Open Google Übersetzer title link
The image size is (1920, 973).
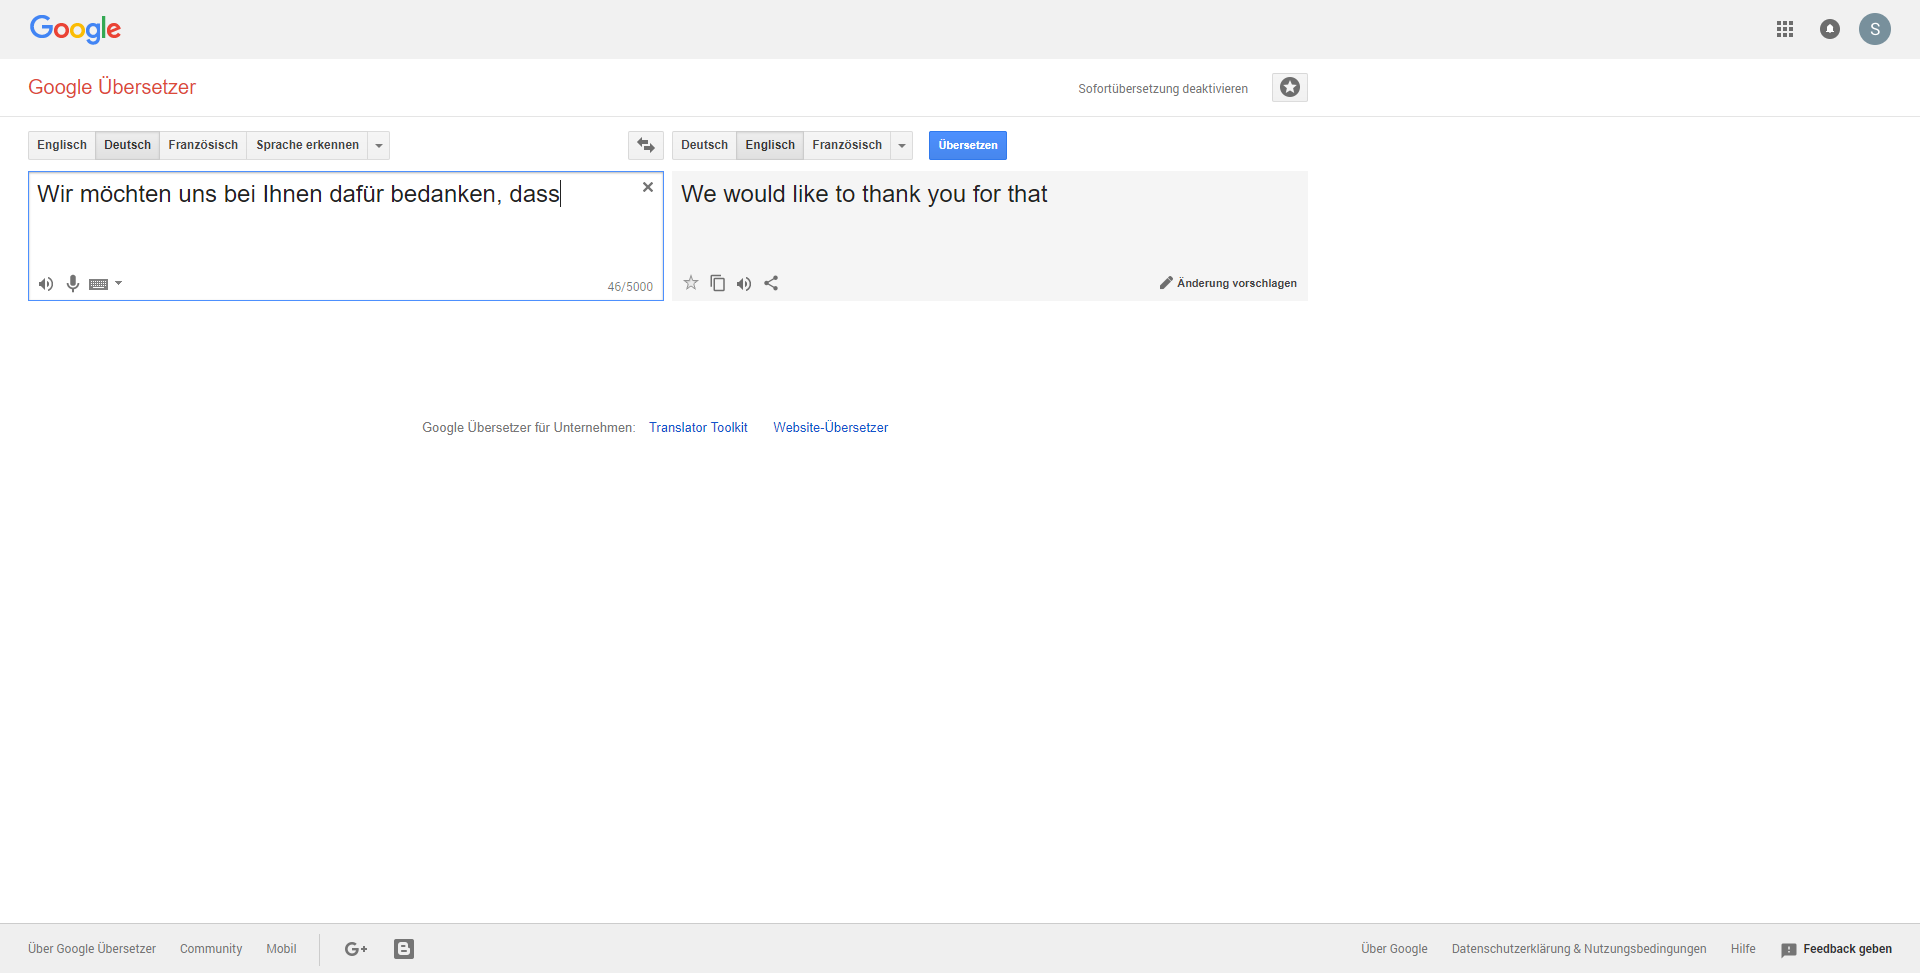point(112,87)
